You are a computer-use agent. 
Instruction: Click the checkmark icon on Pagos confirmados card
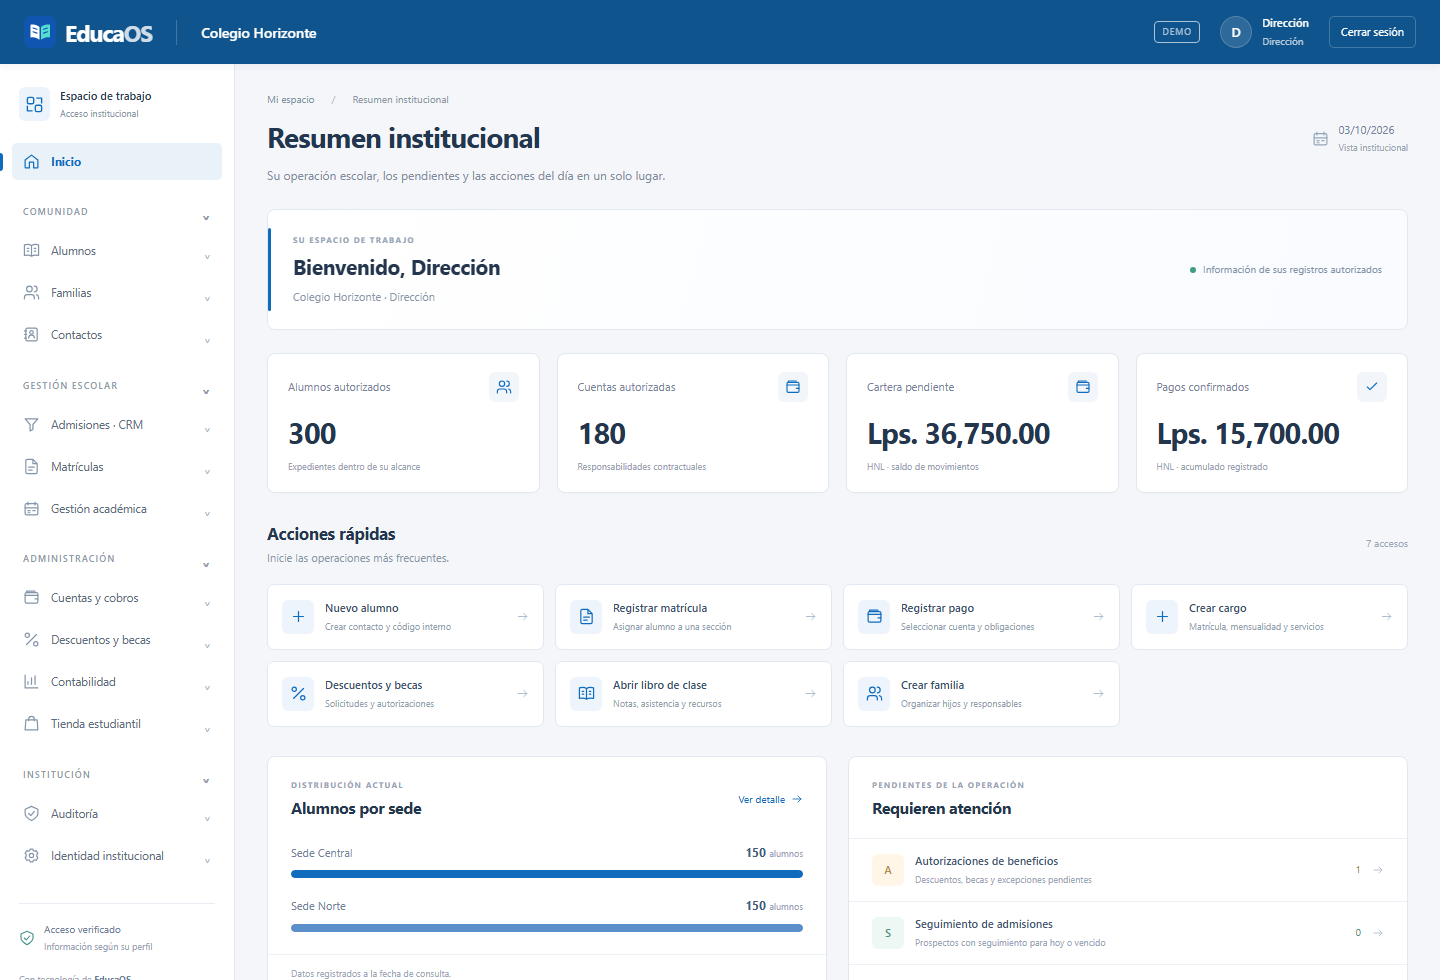pos(1372,387)
